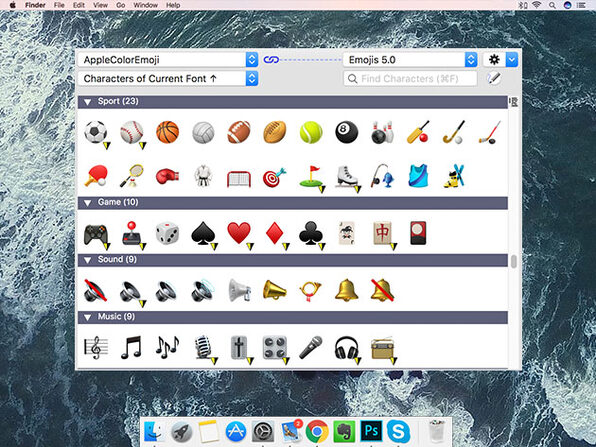596x447 pixels.
Task: Select the volleyball emoji
Action: click(203, 132)
